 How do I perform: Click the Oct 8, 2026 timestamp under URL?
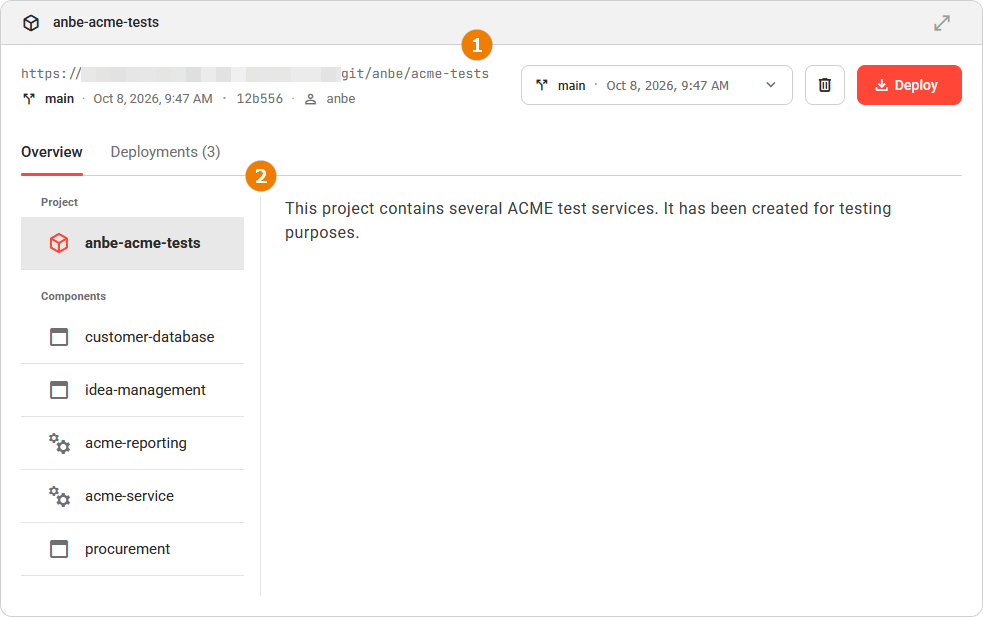(153, 99)
